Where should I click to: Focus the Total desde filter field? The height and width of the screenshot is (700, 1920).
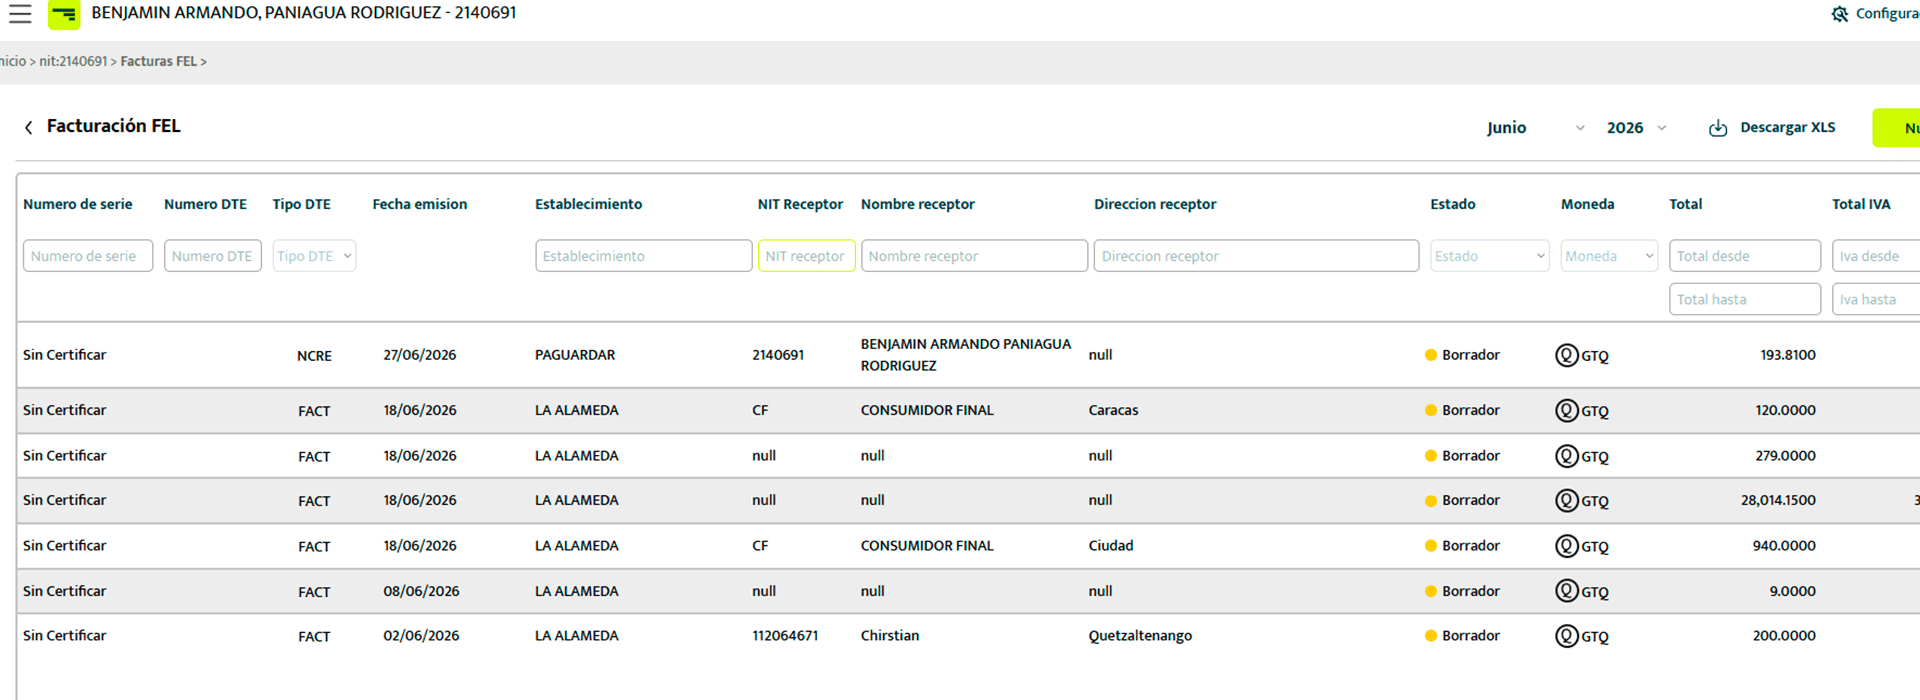coord(1745,256)
